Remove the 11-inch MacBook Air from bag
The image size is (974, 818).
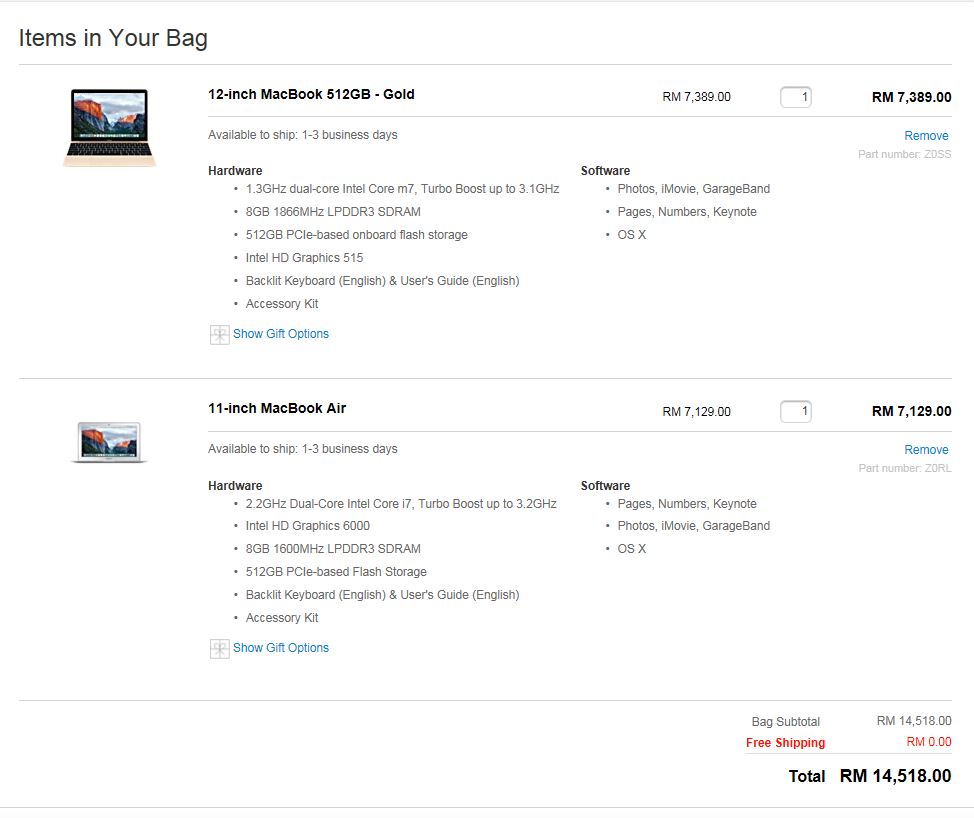coord(926,450)
